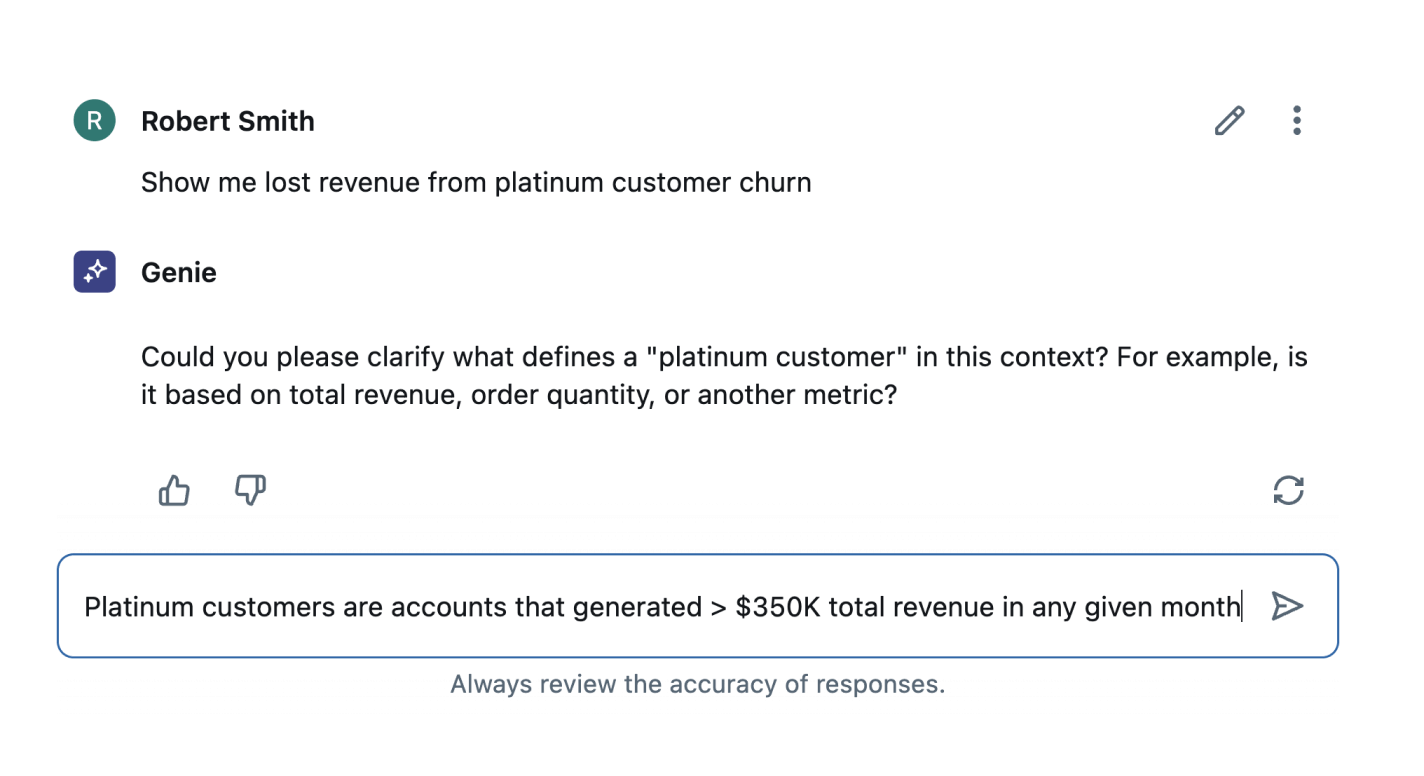Focus the chat message input field

tap(660, 606)
